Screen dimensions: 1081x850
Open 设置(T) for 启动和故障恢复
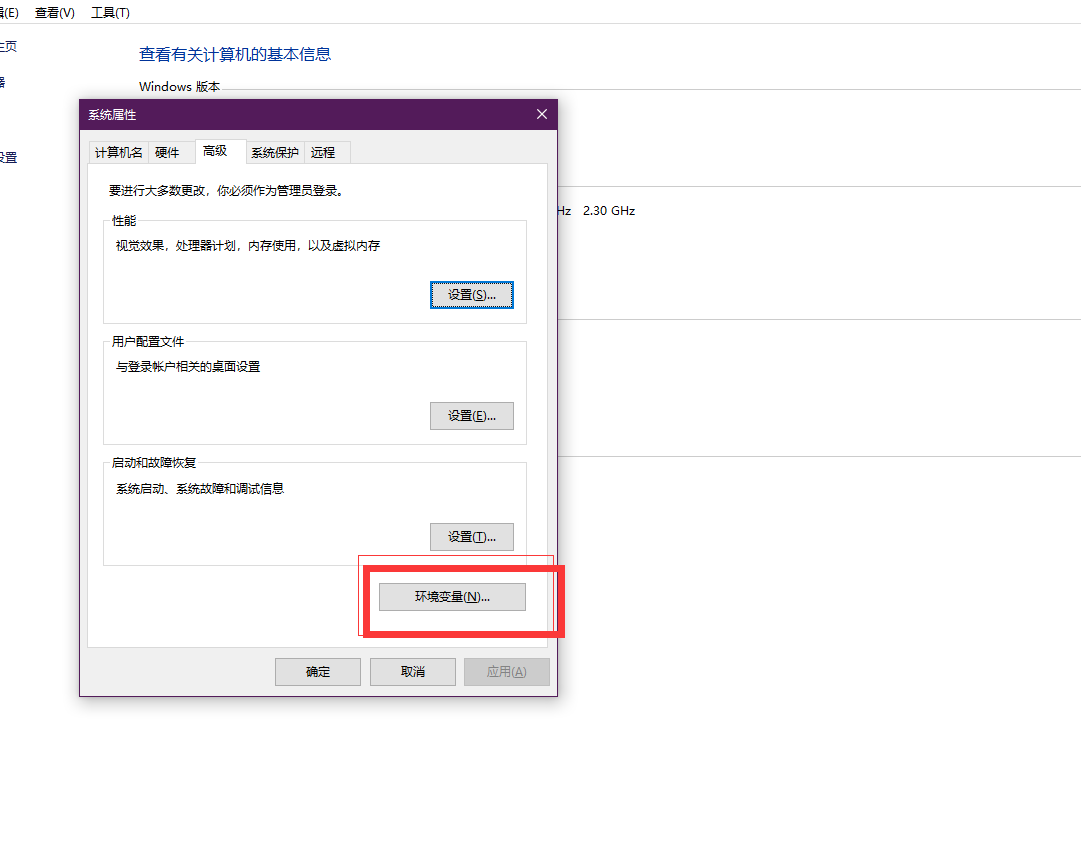(x=471, y=537)
